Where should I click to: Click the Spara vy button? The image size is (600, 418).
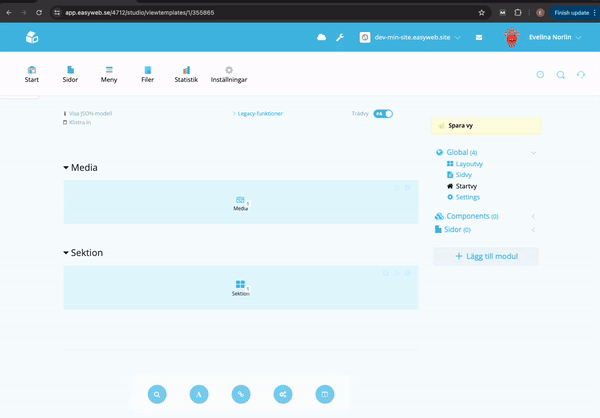(486, 127)
